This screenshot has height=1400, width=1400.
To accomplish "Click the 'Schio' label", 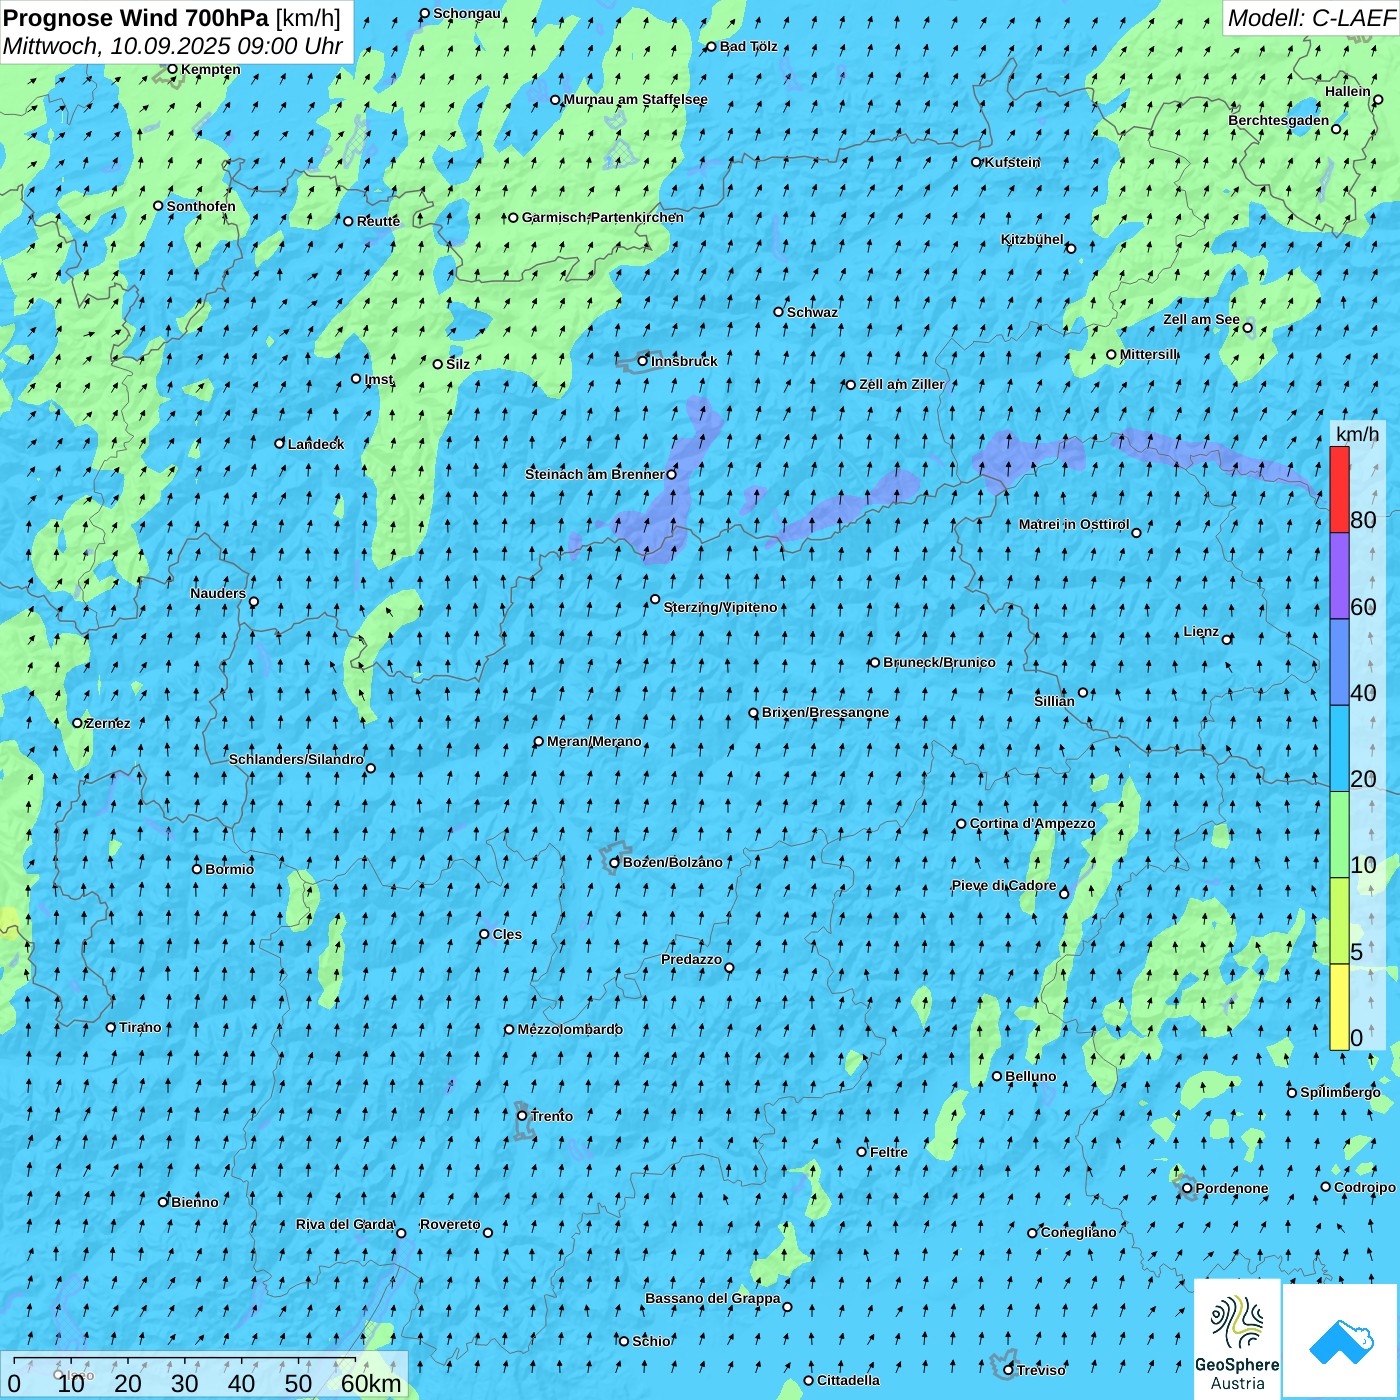I will point(651,1341).
